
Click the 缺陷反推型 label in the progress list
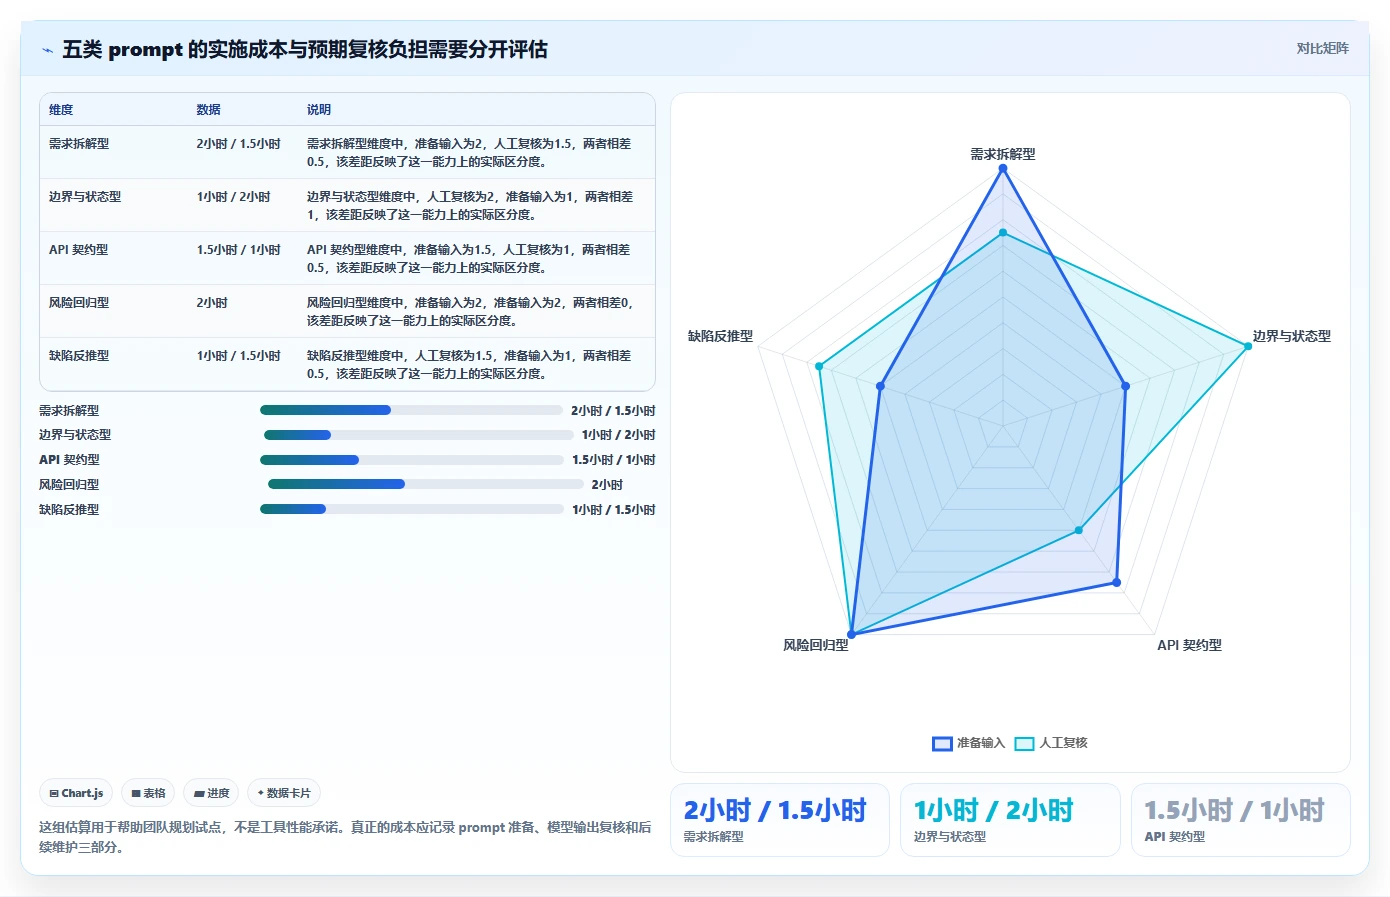69,510
